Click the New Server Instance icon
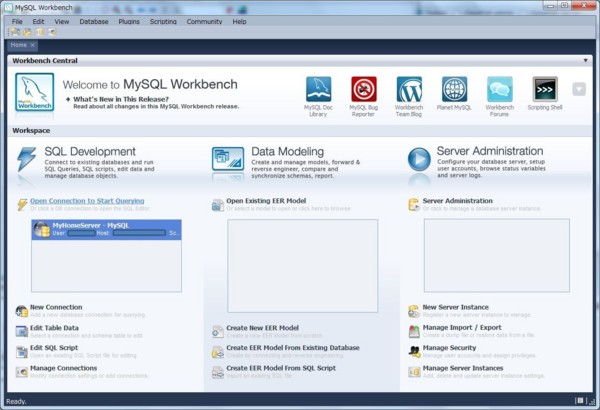The width and height of the screenshot is (600, 410). click(x=414, y=311)
